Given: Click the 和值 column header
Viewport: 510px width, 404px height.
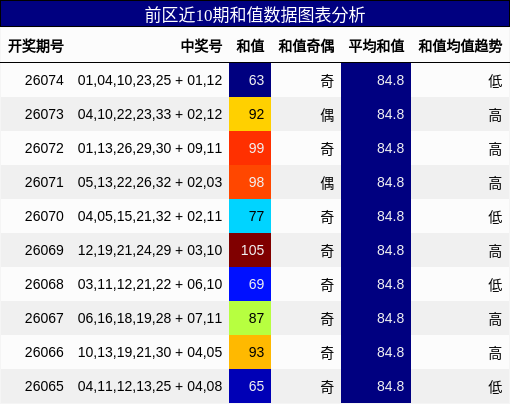Looking at the screenshot, I should click(x=250, y=46).
